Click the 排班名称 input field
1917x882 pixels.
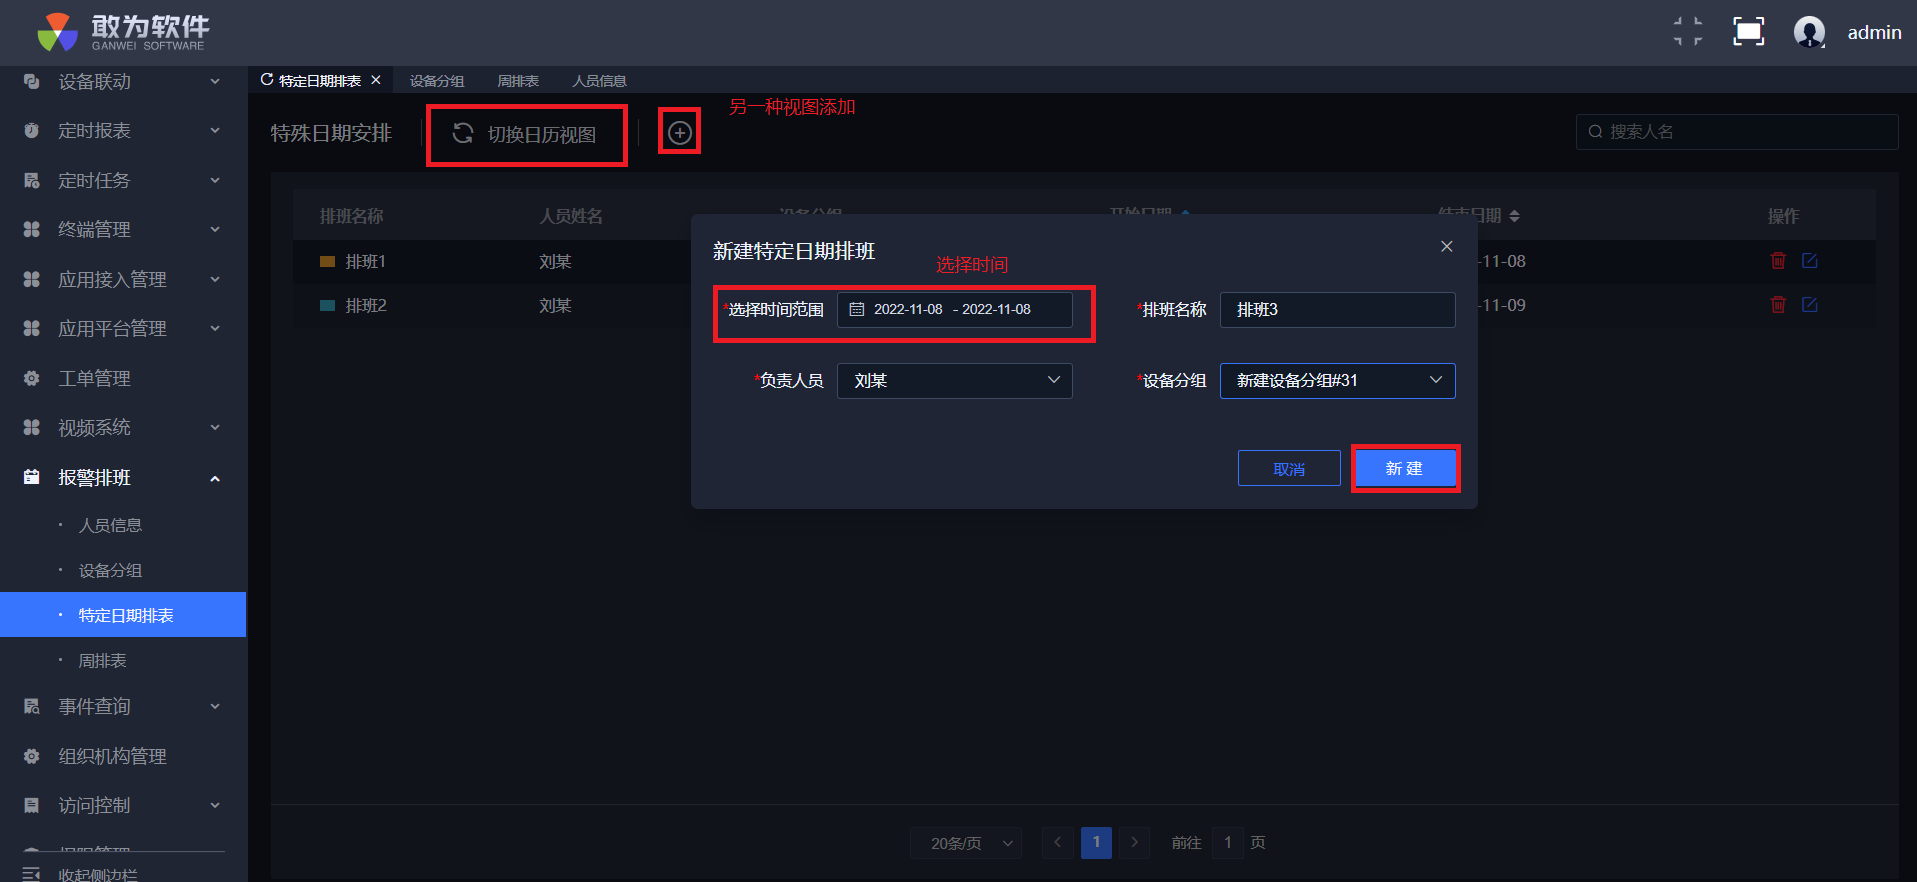[1338, 310]
